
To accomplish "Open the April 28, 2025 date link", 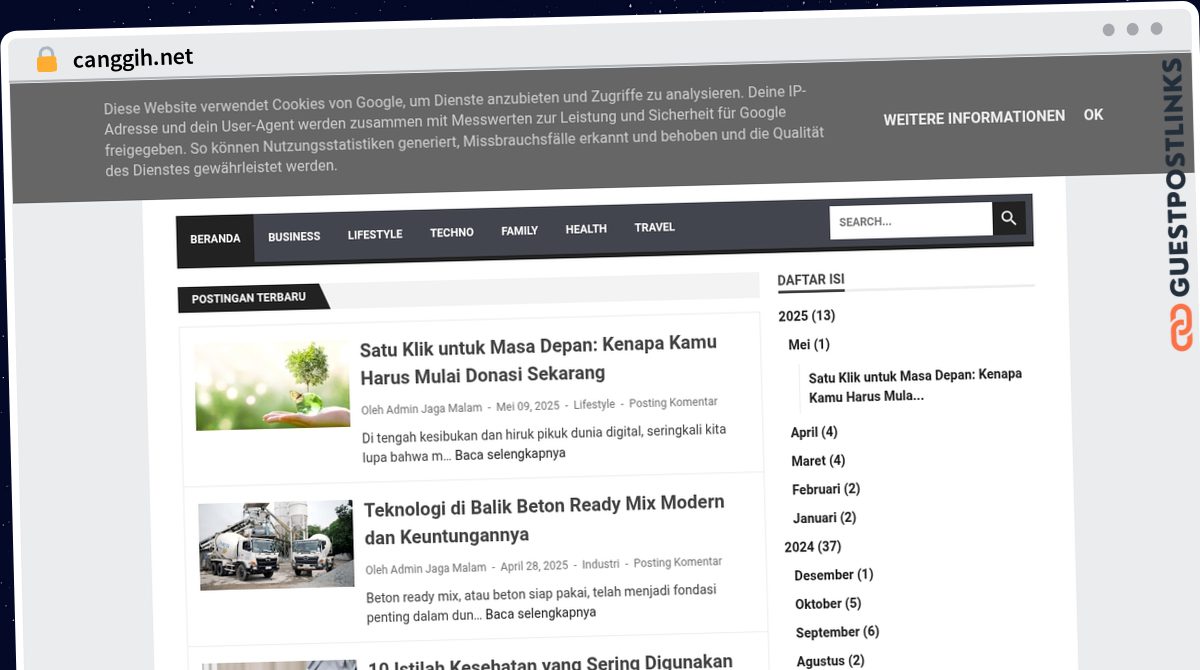I will pyautogui.click(x=534, y=566).
